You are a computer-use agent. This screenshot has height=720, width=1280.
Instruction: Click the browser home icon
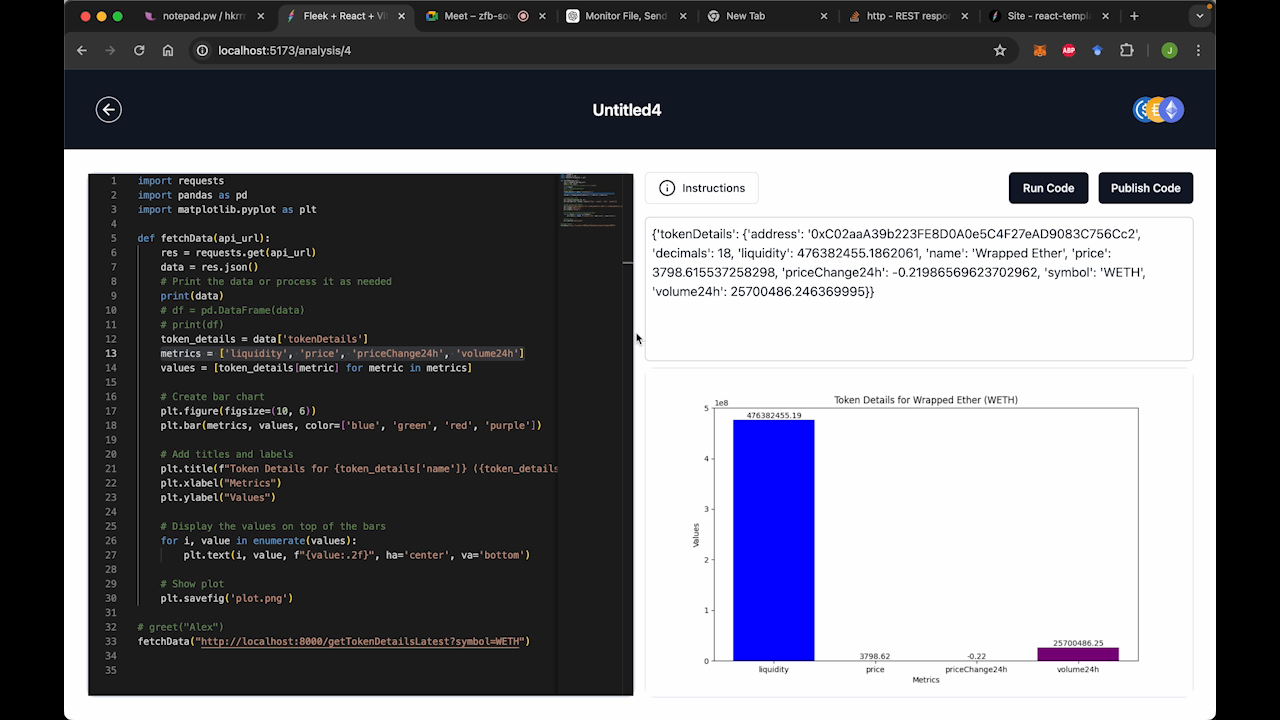coord(168,50)
